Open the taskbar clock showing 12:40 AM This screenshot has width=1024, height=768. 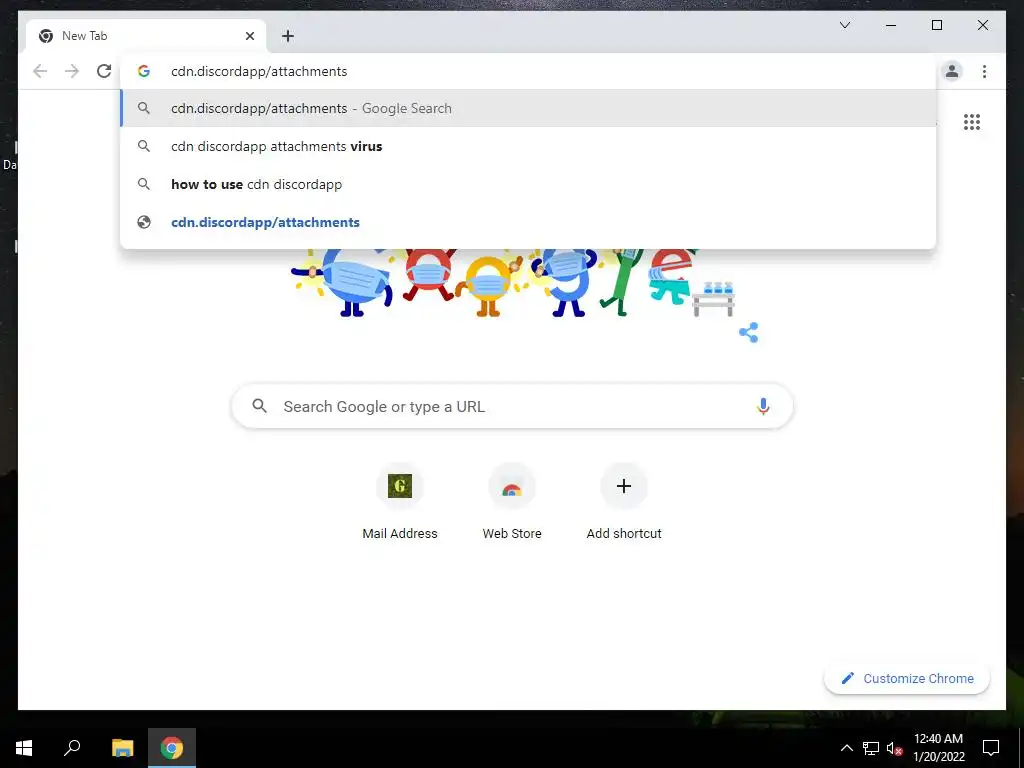[938, 748]
